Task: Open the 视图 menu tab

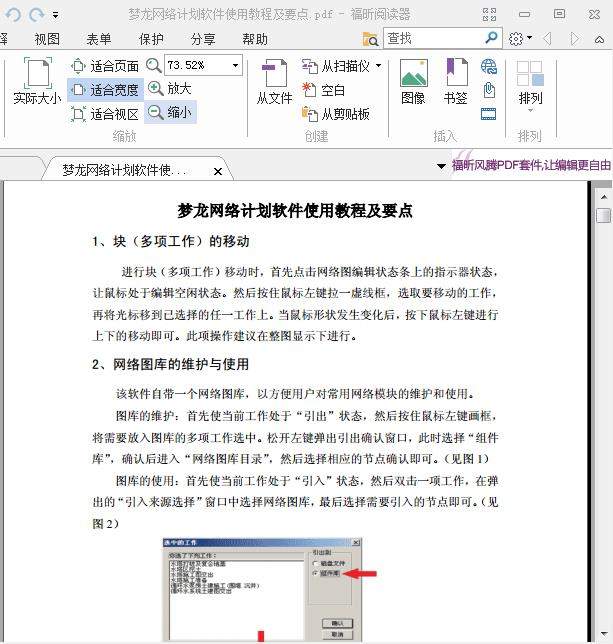Action: tap(47, 39)
